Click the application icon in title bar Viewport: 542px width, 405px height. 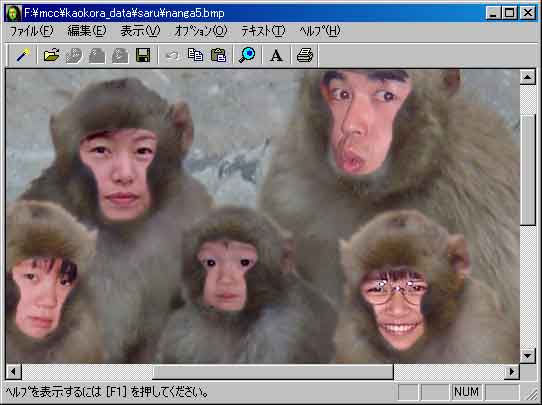click(13, 13)
